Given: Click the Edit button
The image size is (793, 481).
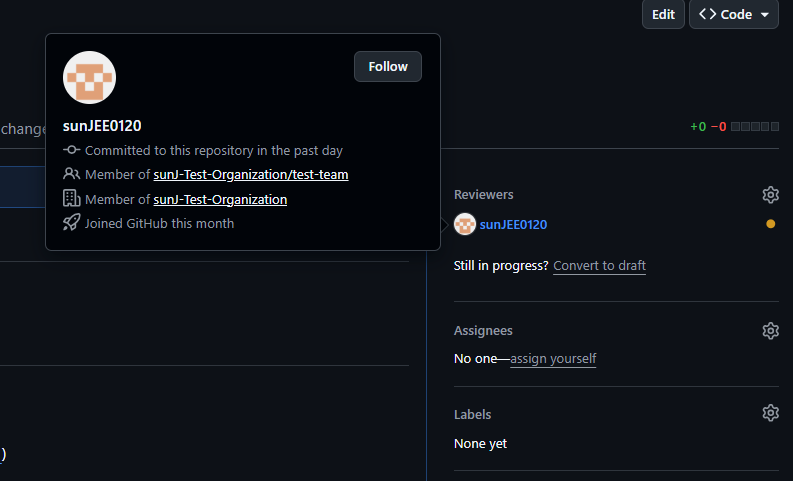Looking at the screenshot, I should point(663,14).
